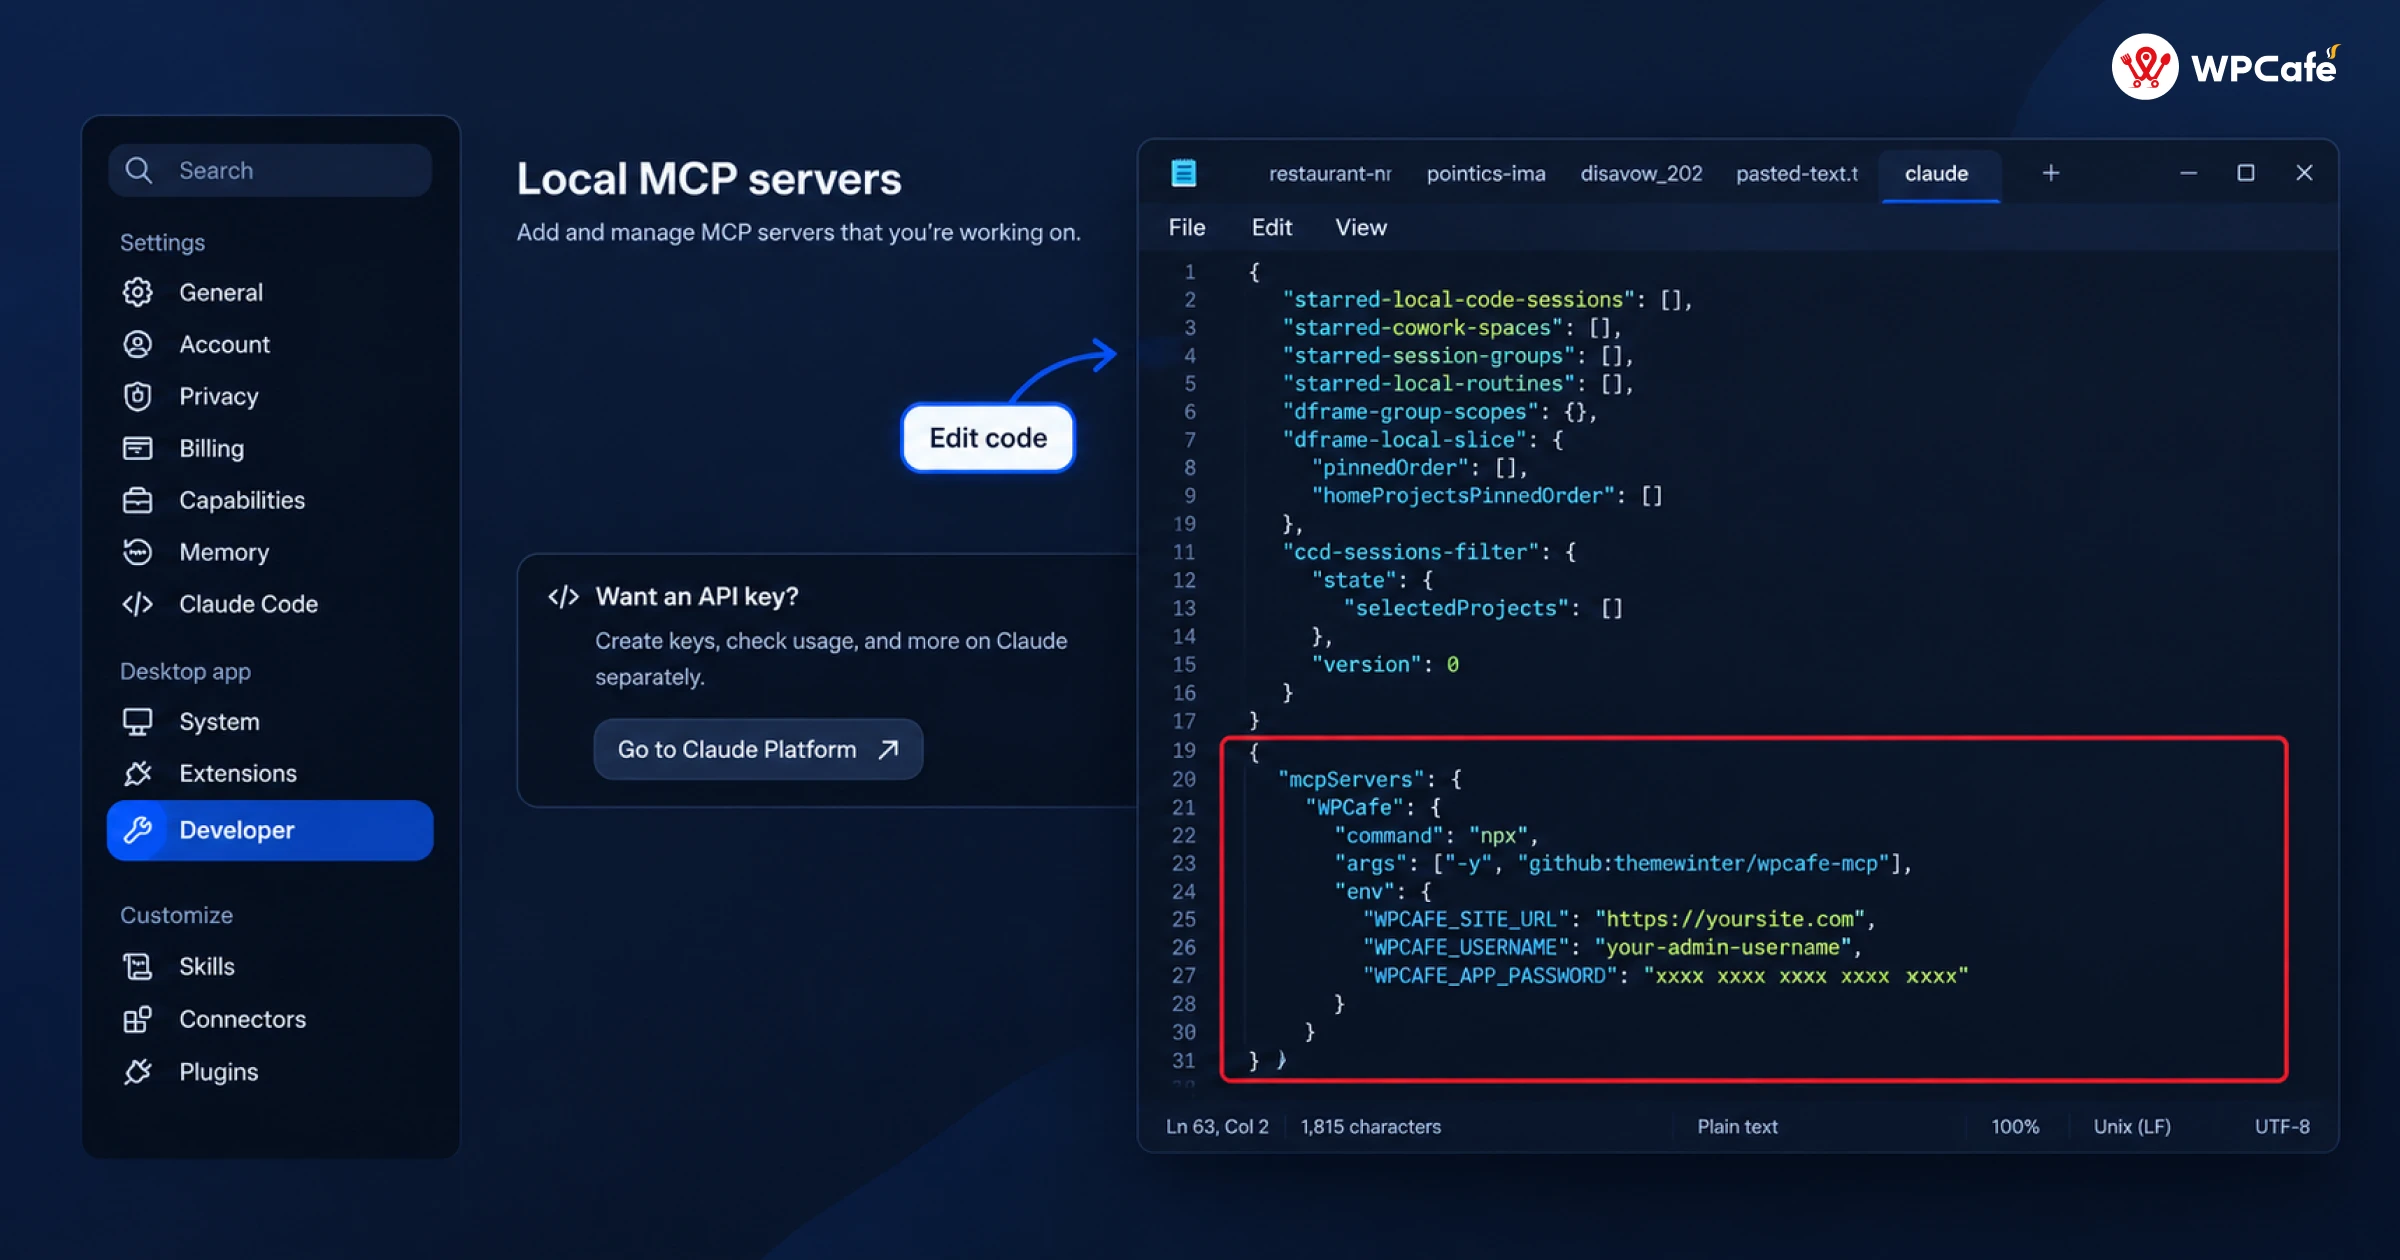Select Billing in the sidebar
The height and width of the screenshot is (1260, 2400).
coord(211,448)
